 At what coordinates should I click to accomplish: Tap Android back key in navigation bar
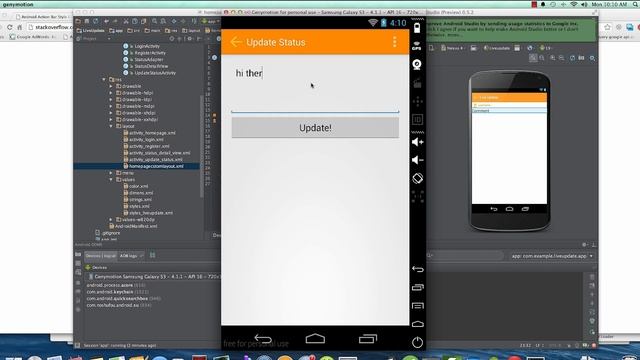click(x=263, y=339)
